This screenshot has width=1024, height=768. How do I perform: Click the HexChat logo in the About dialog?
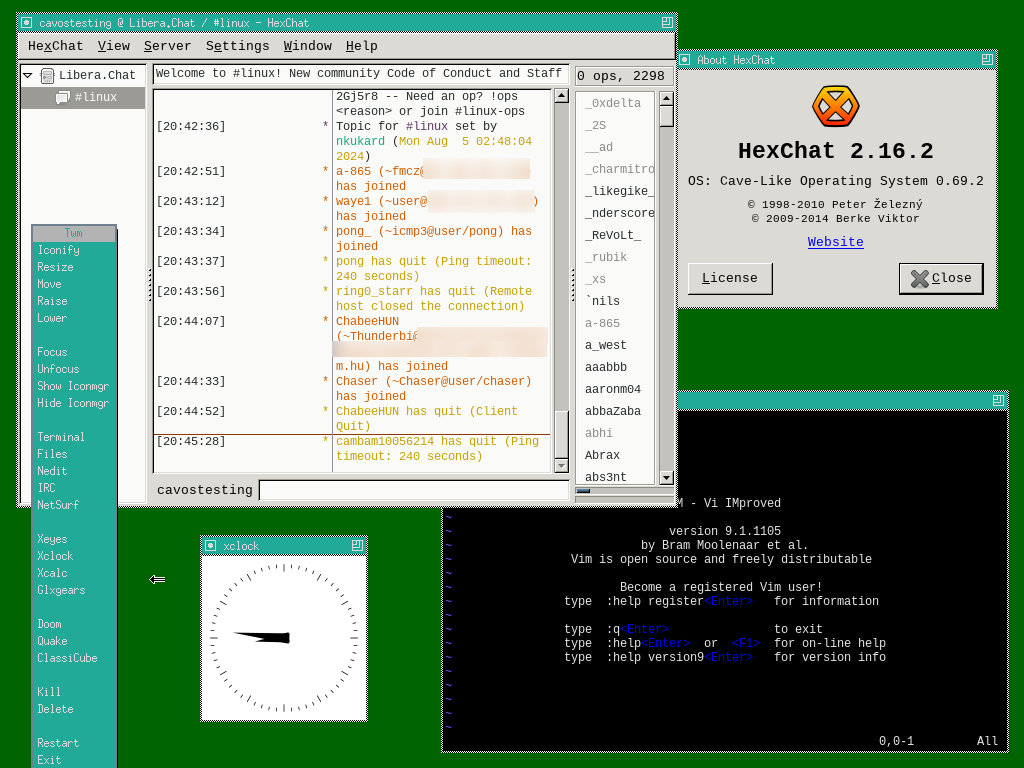pos(836,105)
